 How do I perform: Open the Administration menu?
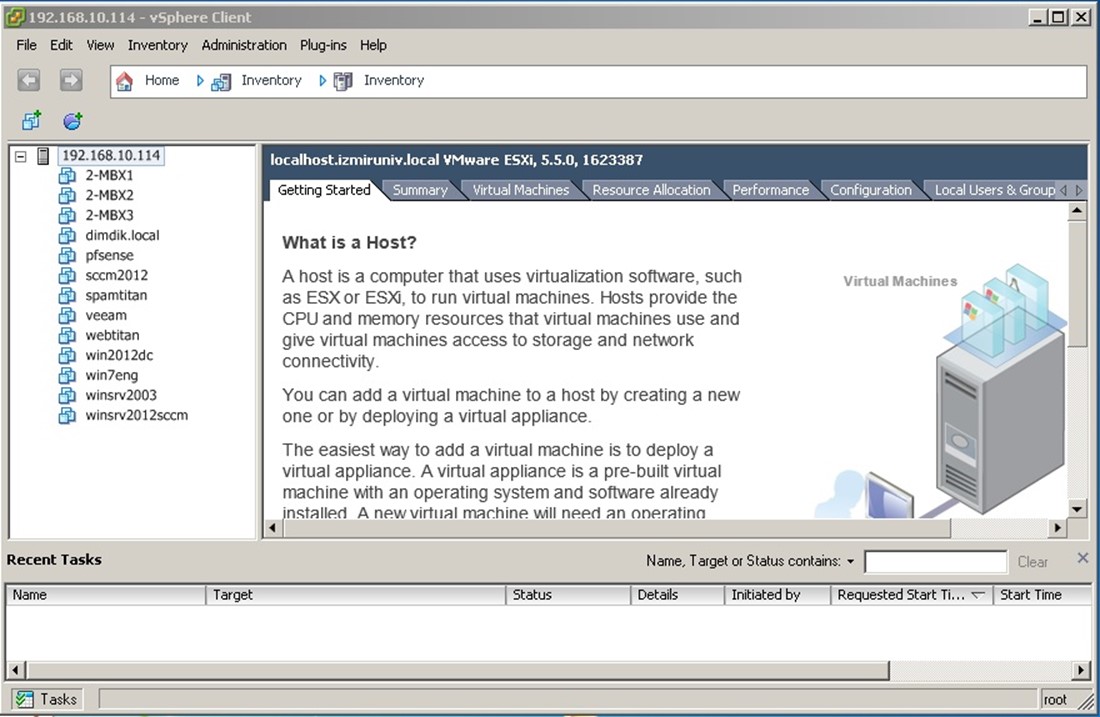click(244, 45)
